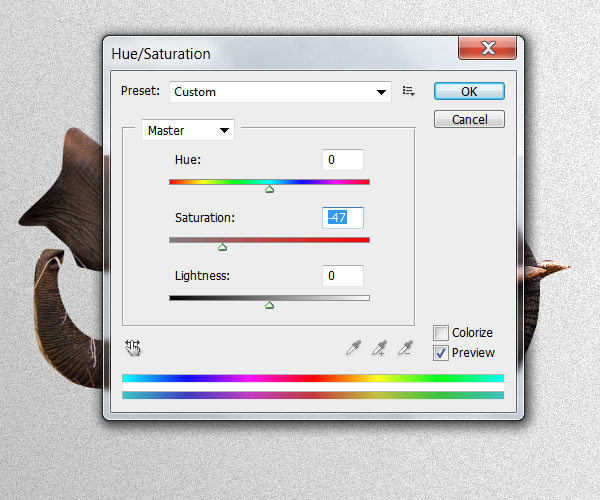Image resolution: width=600 pixels, height=500 pixels.
Task: Click the Saturation value field showing -47
Action: click(x=343, y=218)
